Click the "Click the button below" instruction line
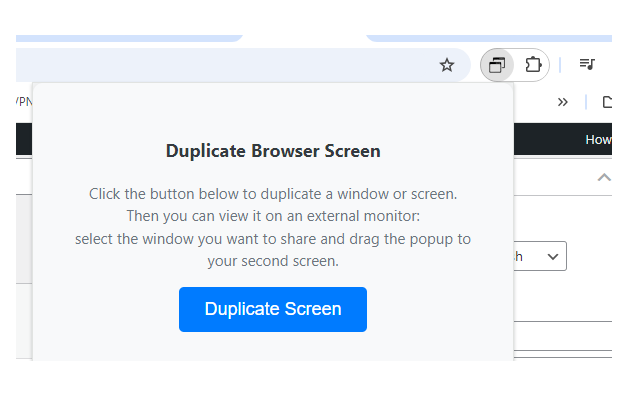 tap(273, 193)
